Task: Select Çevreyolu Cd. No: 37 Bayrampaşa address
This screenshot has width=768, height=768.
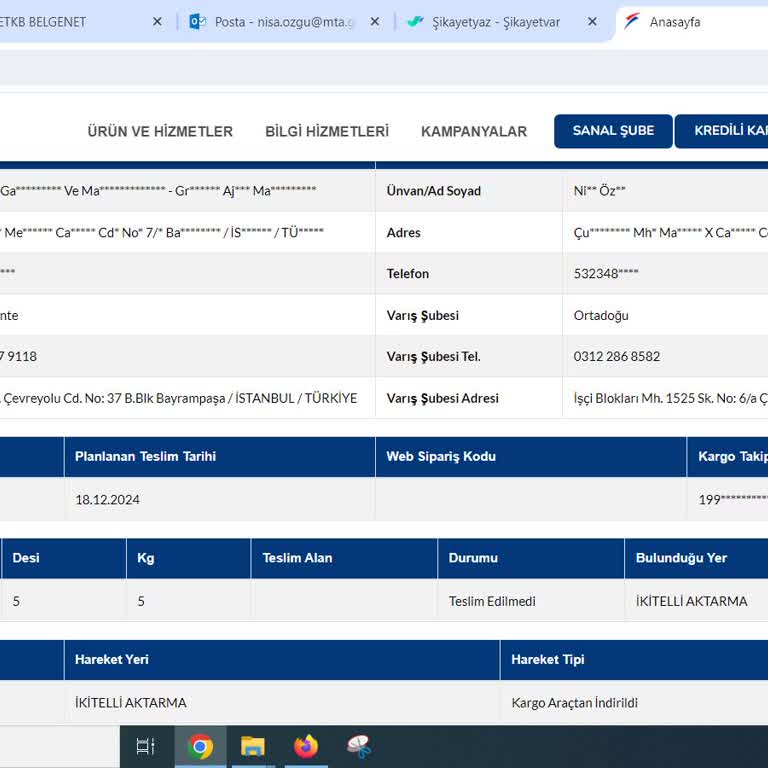Action: pyautogui.click(x=179, y=398)
